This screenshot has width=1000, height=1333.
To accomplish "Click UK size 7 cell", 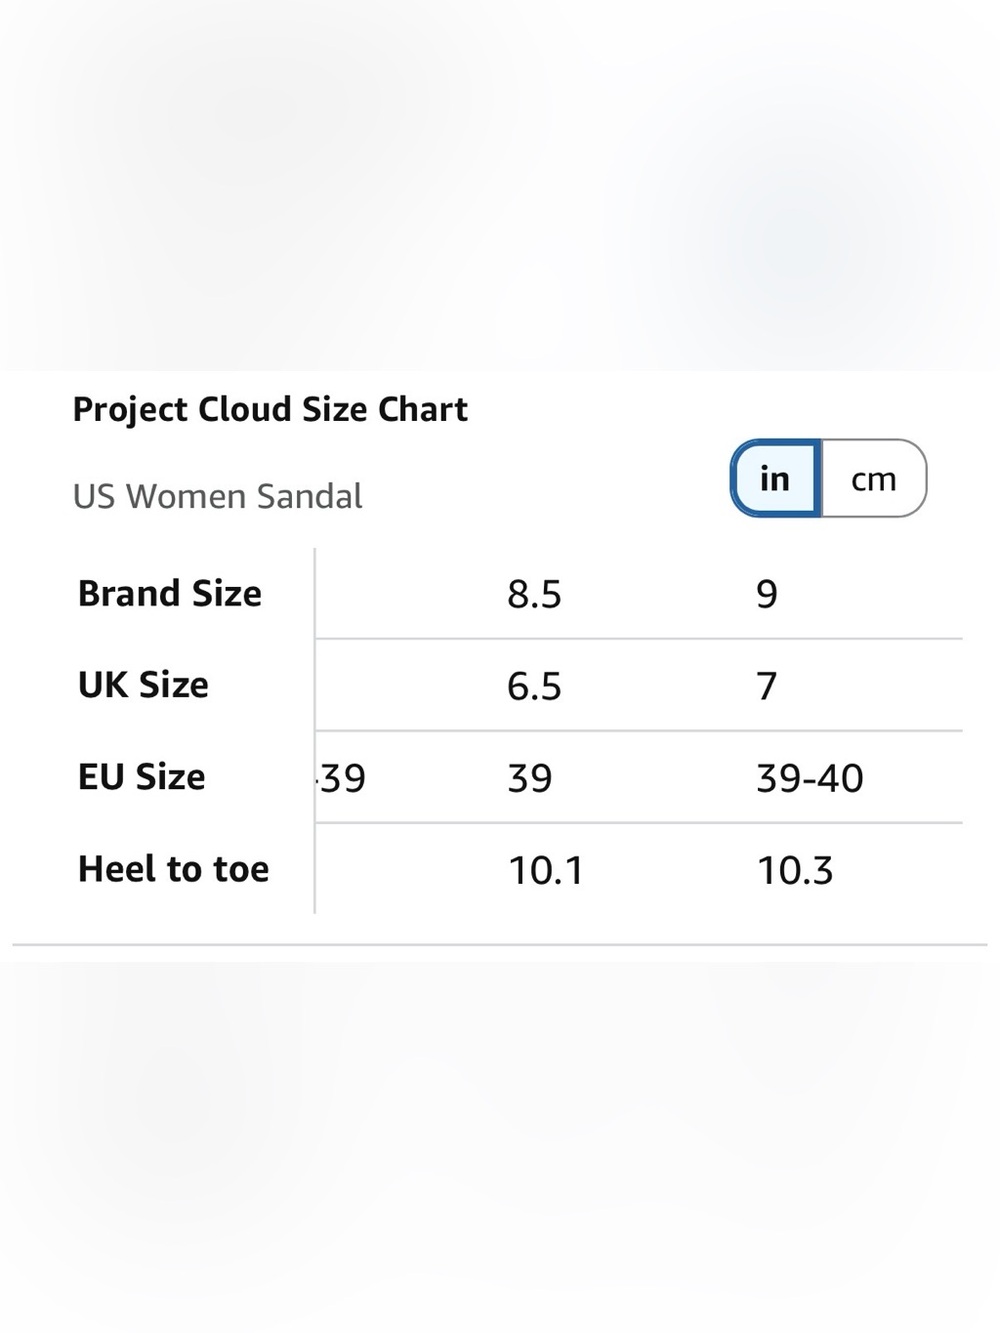I will point(767,687).
